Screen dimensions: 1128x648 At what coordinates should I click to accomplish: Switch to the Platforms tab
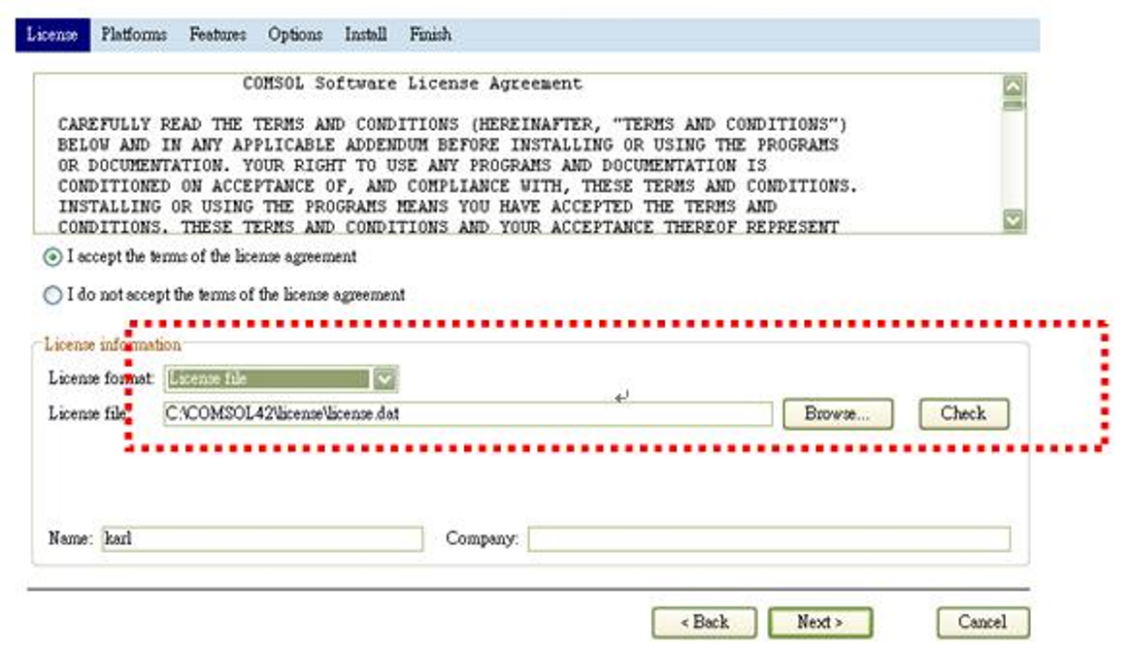pyautogui.click(x=134, y=35)
